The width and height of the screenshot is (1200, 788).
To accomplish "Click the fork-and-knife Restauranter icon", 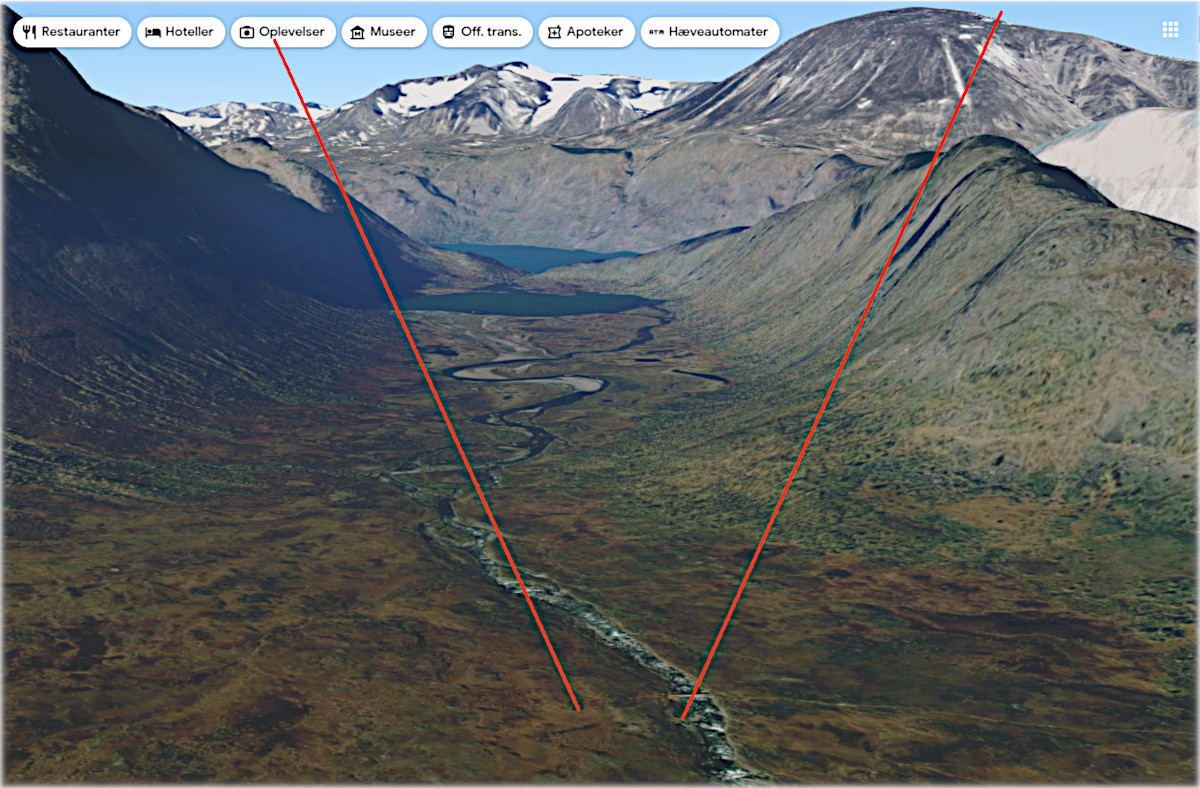I will click(x=29, y=32).
